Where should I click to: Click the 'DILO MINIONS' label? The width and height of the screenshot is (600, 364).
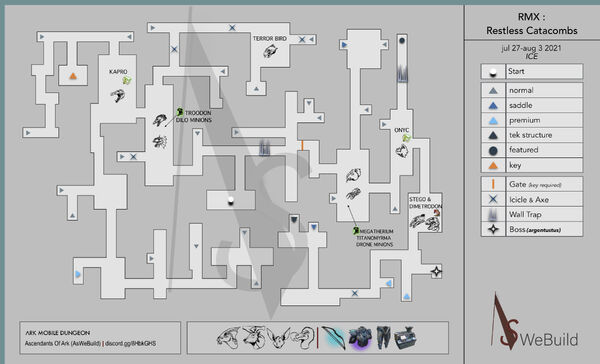coord(194,120)
